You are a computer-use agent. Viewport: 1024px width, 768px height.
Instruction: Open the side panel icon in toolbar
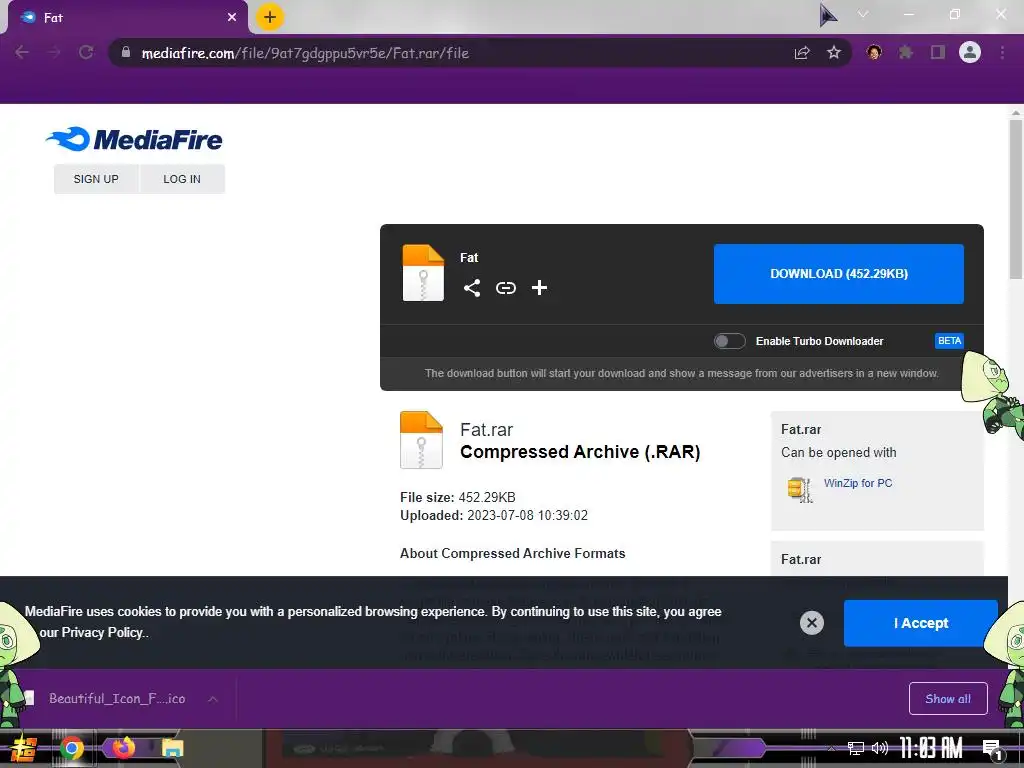[x=938, y=52]
